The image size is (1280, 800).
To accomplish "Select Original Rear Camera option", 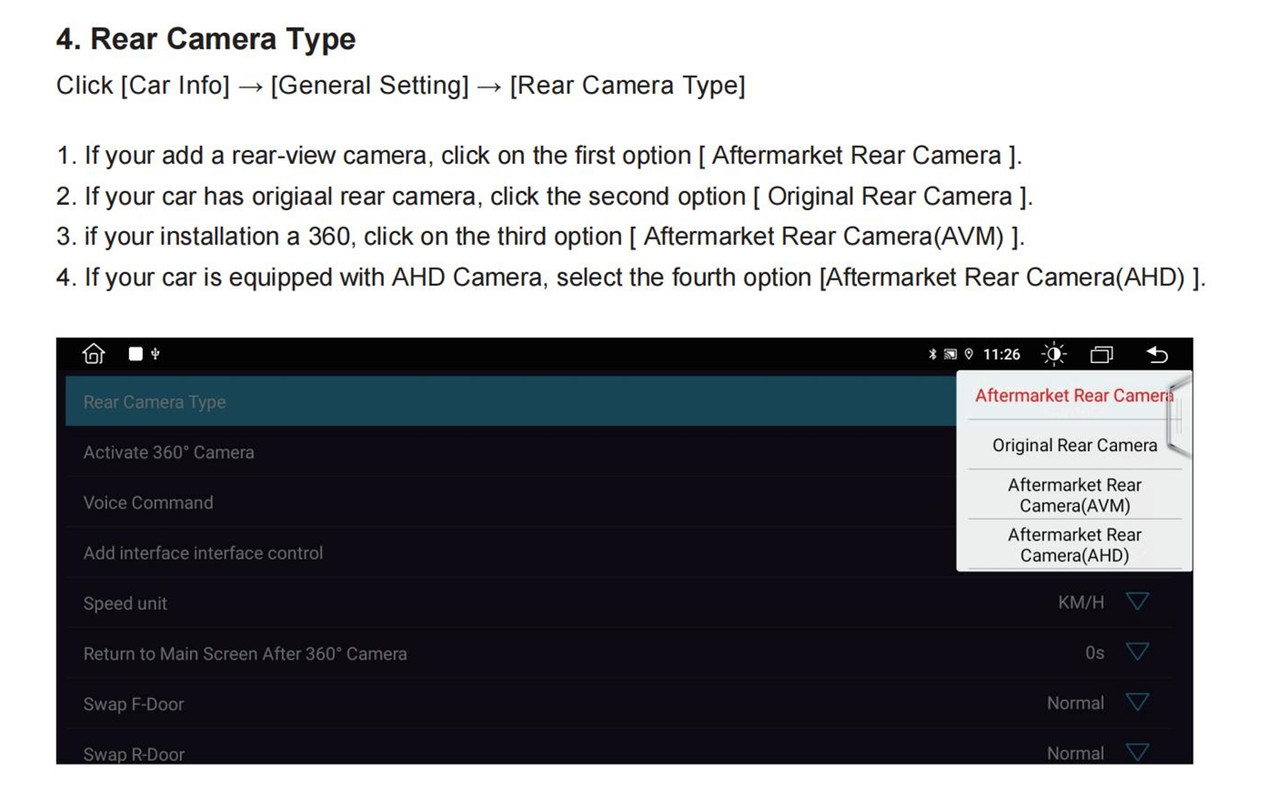I will click(1074, 446).
